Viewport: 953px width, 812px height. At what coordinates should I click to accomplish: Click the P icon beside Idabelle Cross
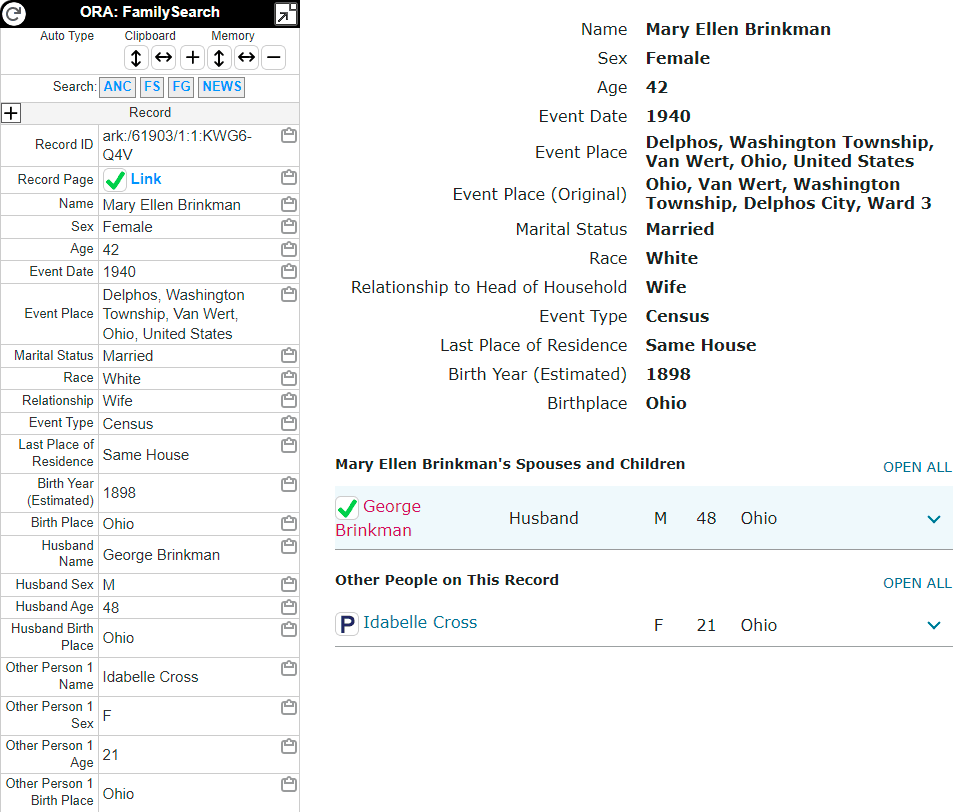(x=347, y=624)
